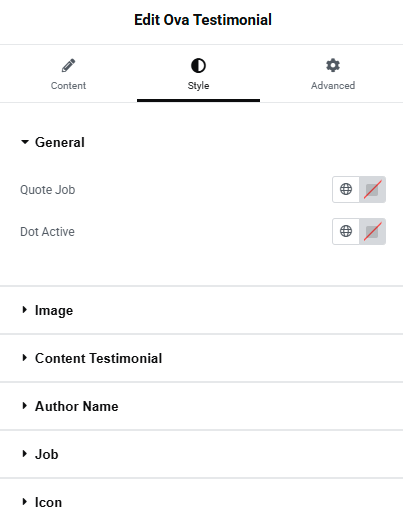Click the Content Testimonial section title
The width and height of the screenshot is (403, 528).
point(99,358)
